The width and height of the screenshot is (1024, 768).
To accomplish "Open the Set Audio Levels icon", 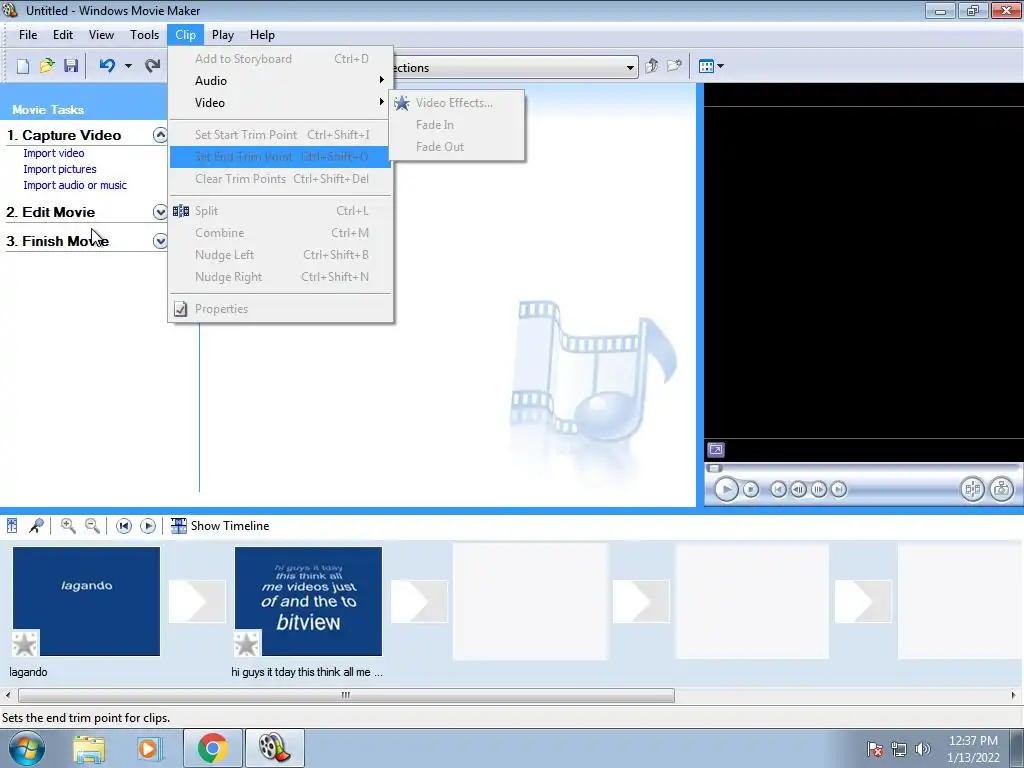I will click(x=12, y=526).
